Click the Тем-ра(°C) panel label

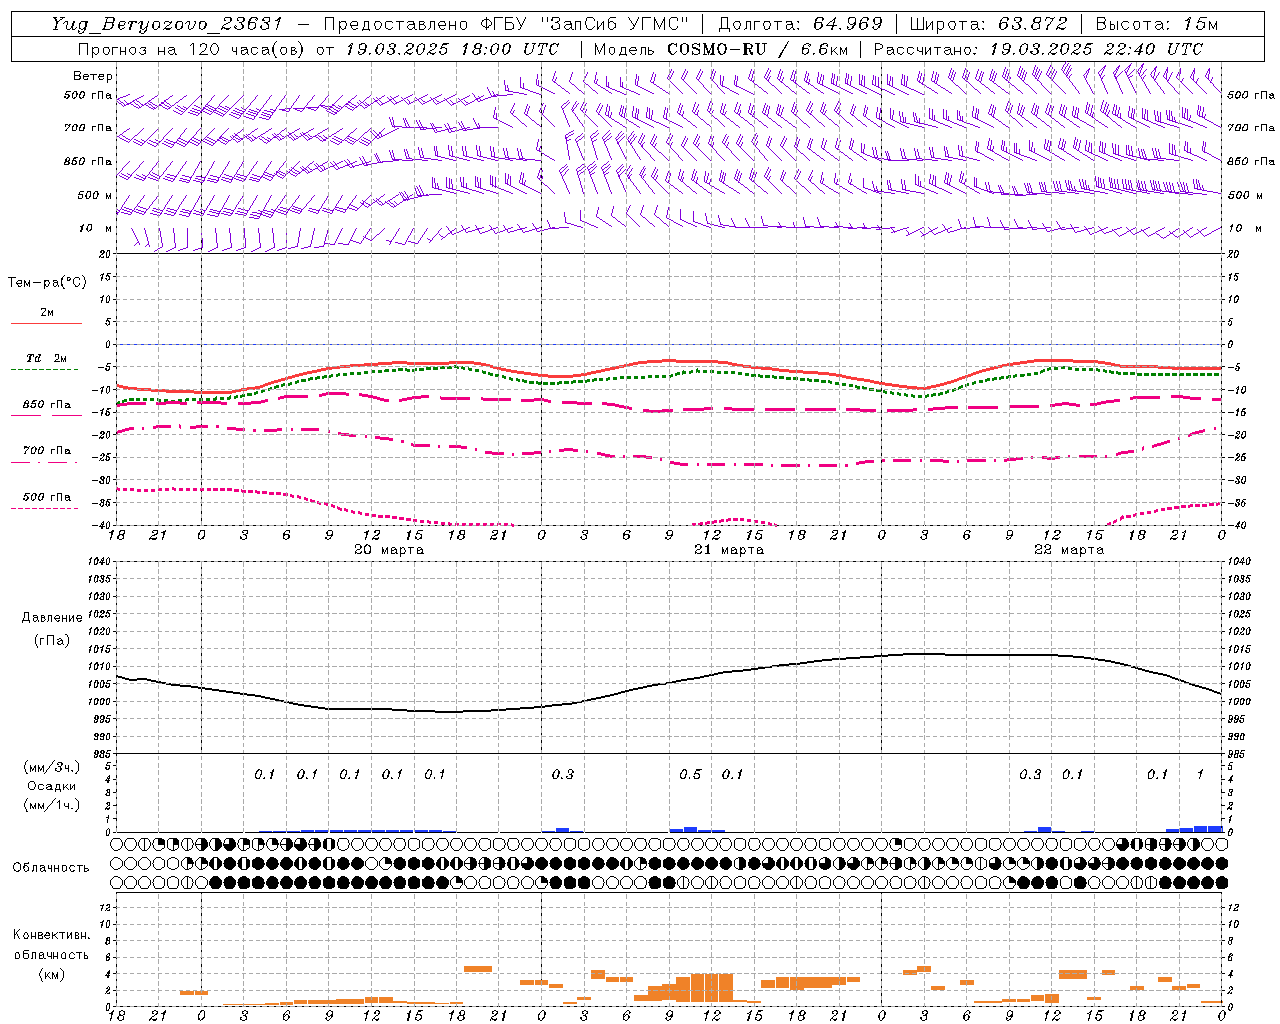[x=47, y=283]
